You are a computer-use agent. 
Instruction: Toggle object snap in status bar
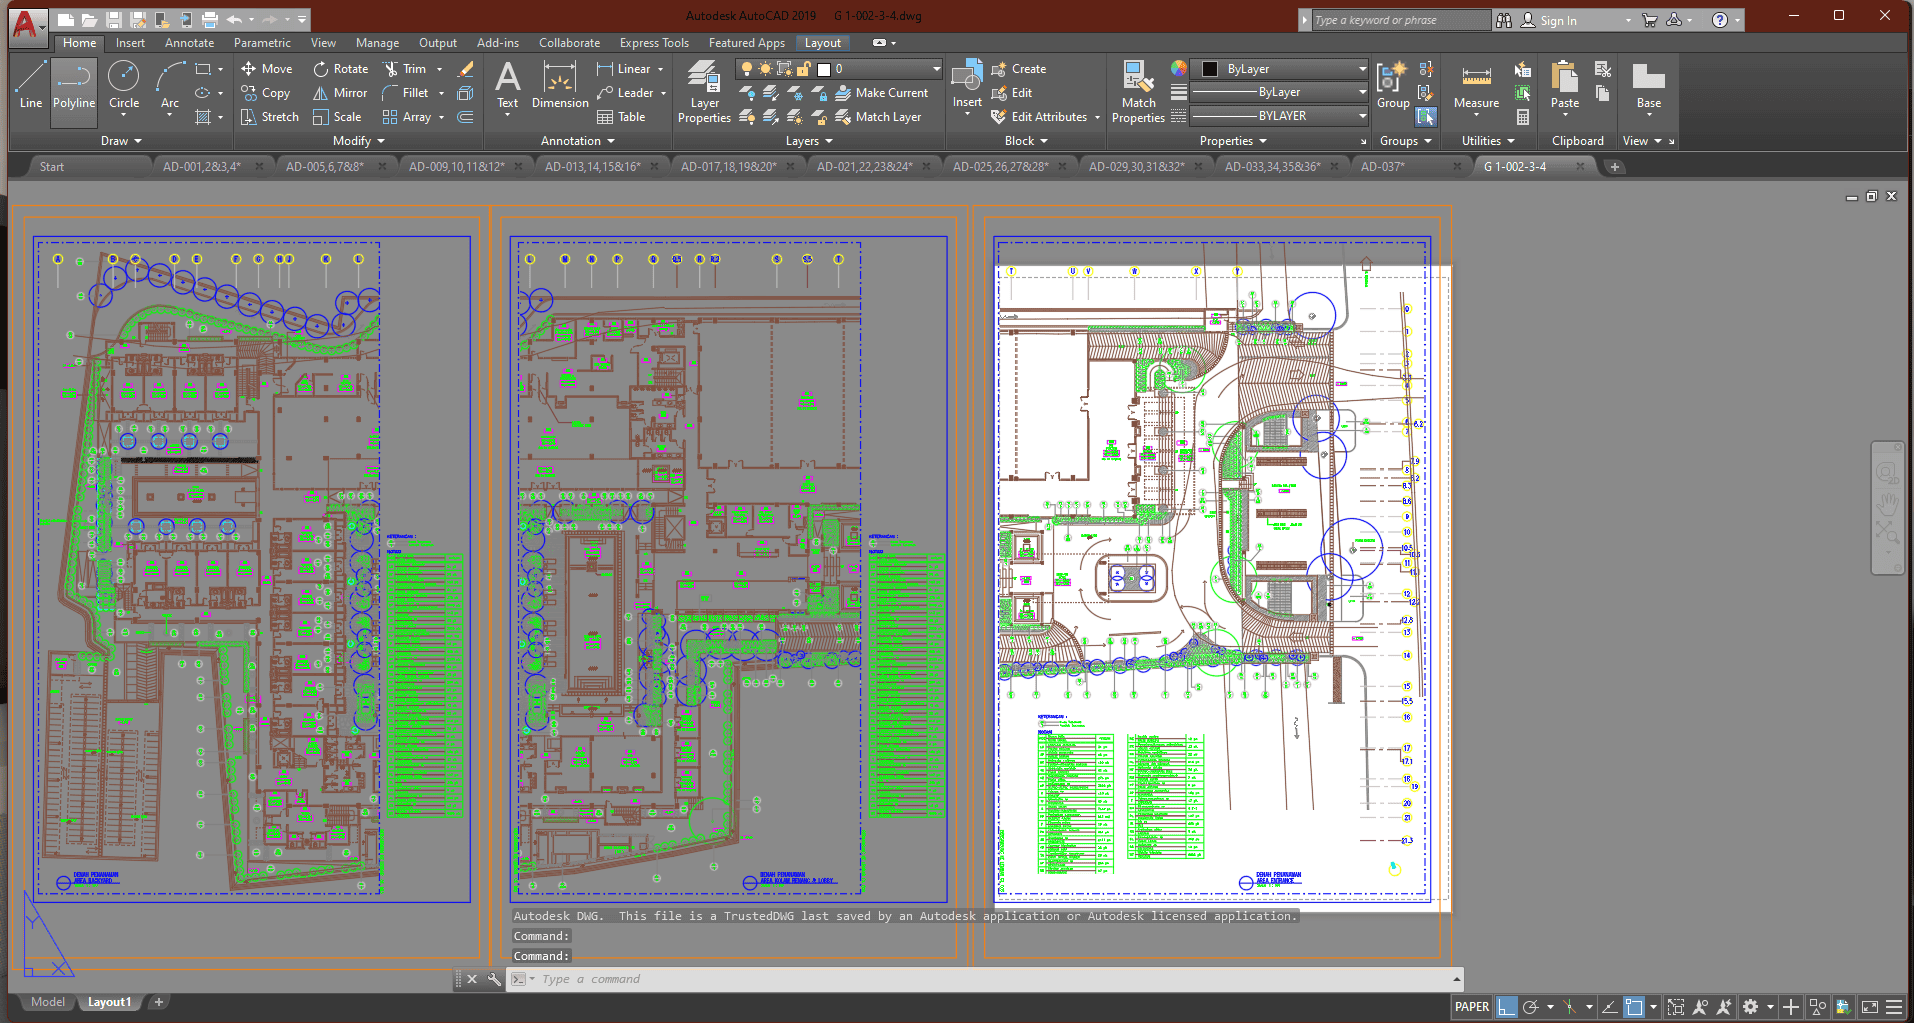coord(1634,1007)
